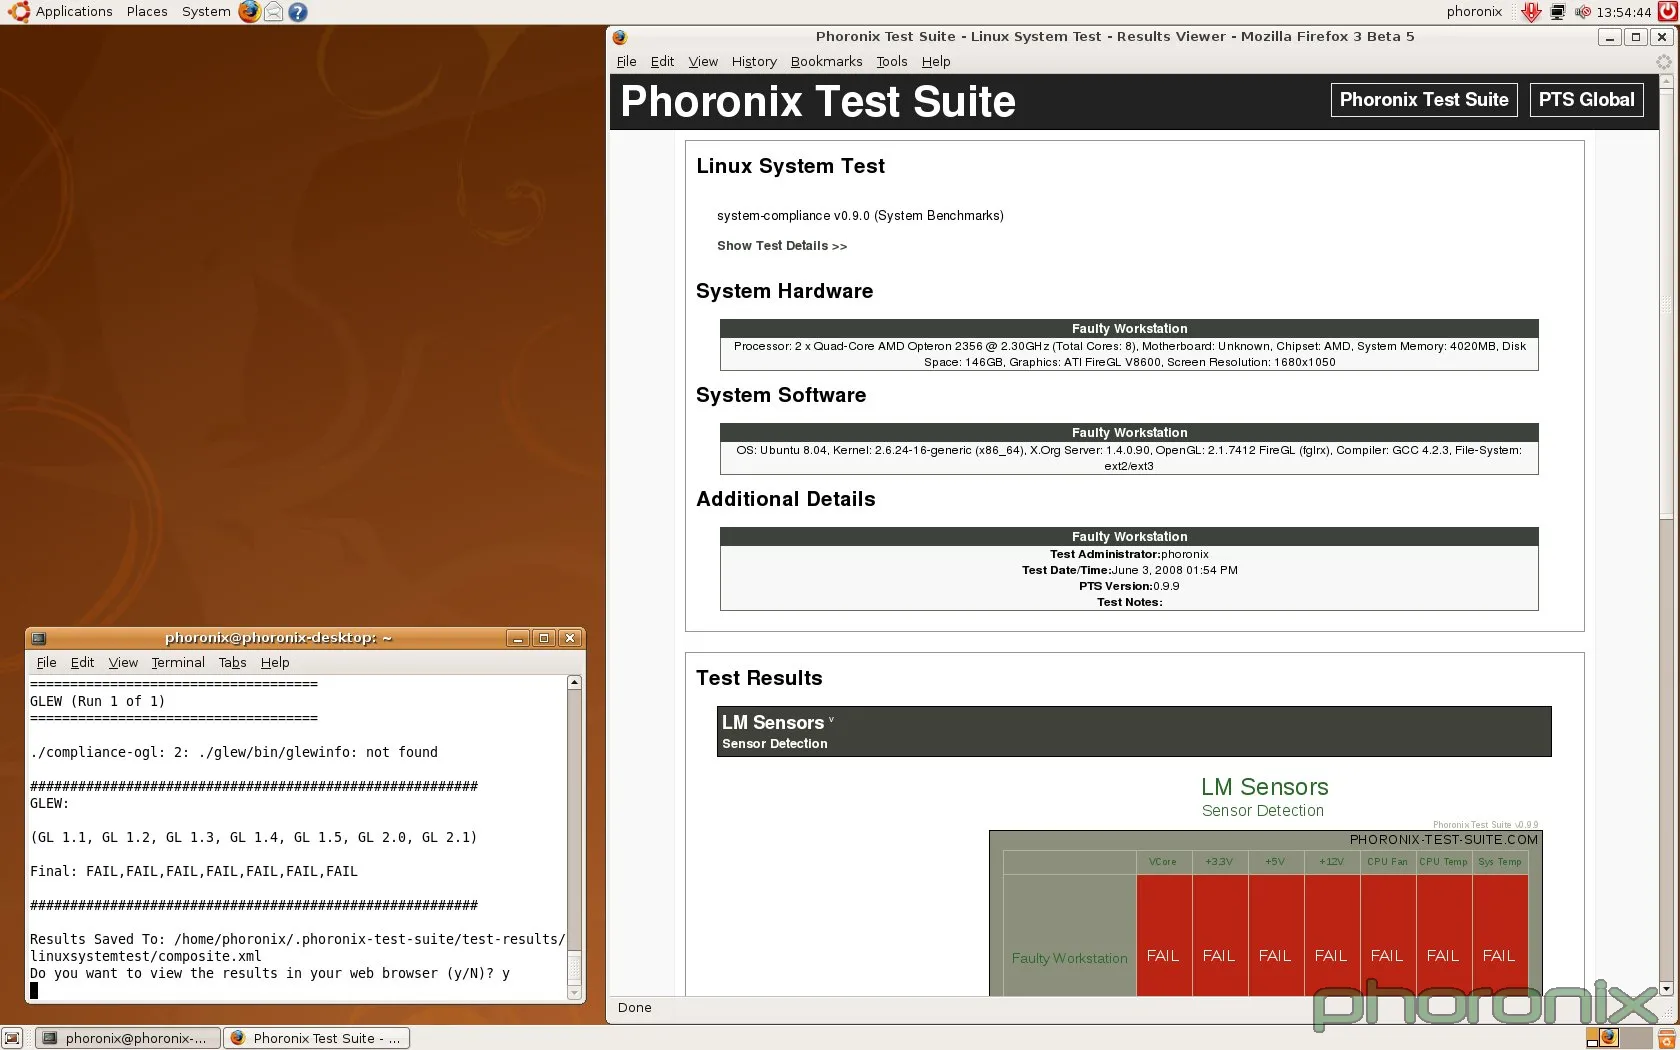Click the terminal window title bar icon
Viewport: 1680px width, 1050px height.
(38, 638)
